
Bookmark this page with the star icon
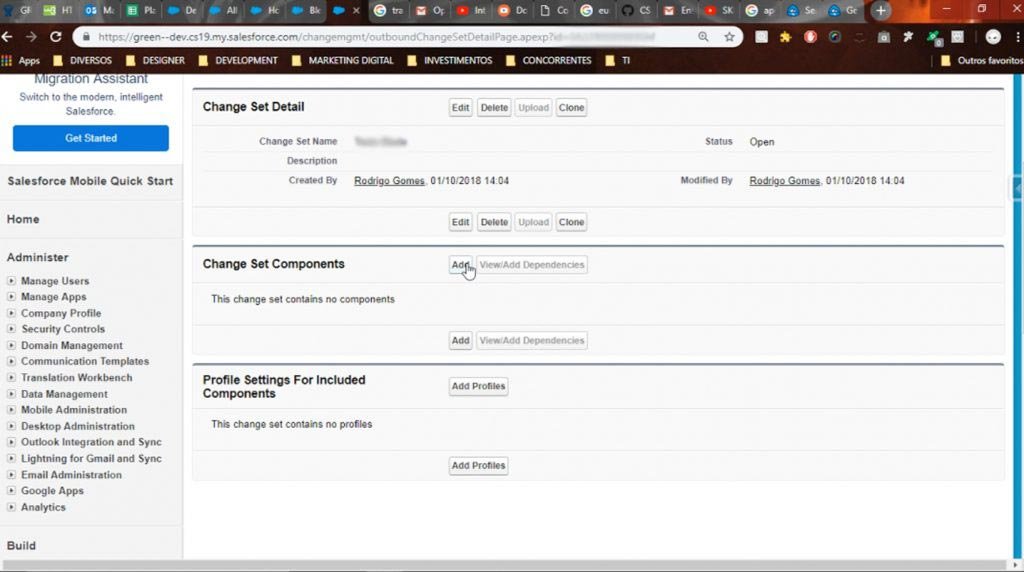click(x=729, y=37)
